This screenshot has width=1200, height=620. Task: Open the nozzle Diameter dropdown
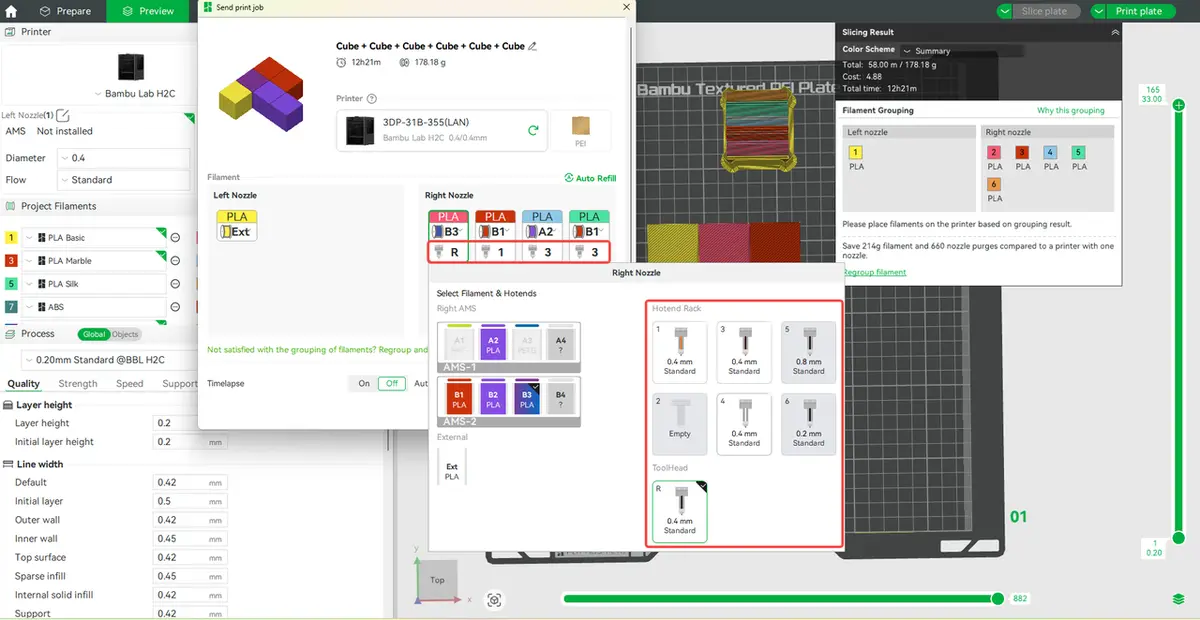124,158
